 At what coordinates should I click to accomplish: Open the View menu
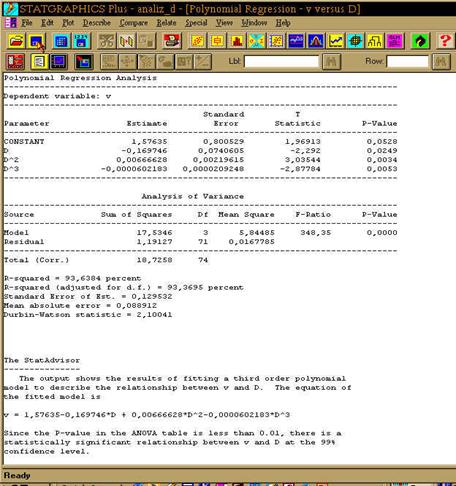[x=224, y=23]
